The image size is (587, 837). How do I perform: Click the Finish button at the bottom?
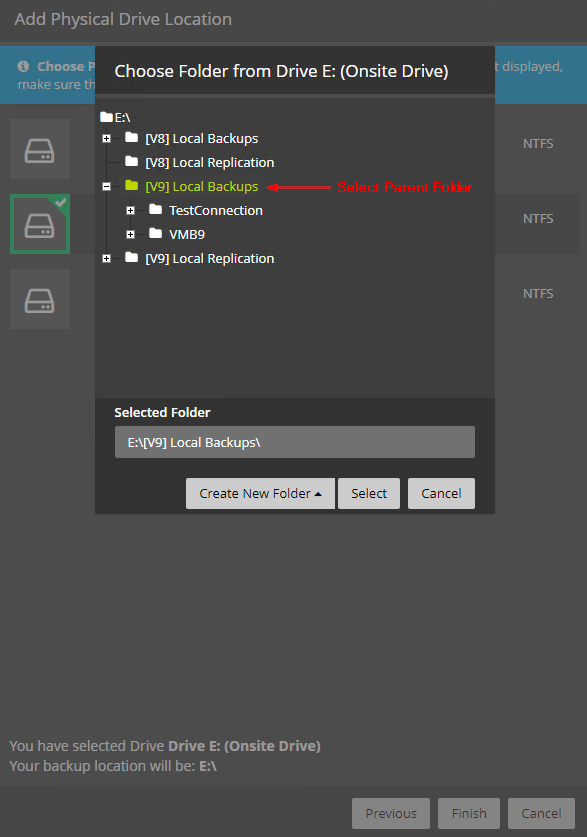pyautogui.click(x=469, y=814)
